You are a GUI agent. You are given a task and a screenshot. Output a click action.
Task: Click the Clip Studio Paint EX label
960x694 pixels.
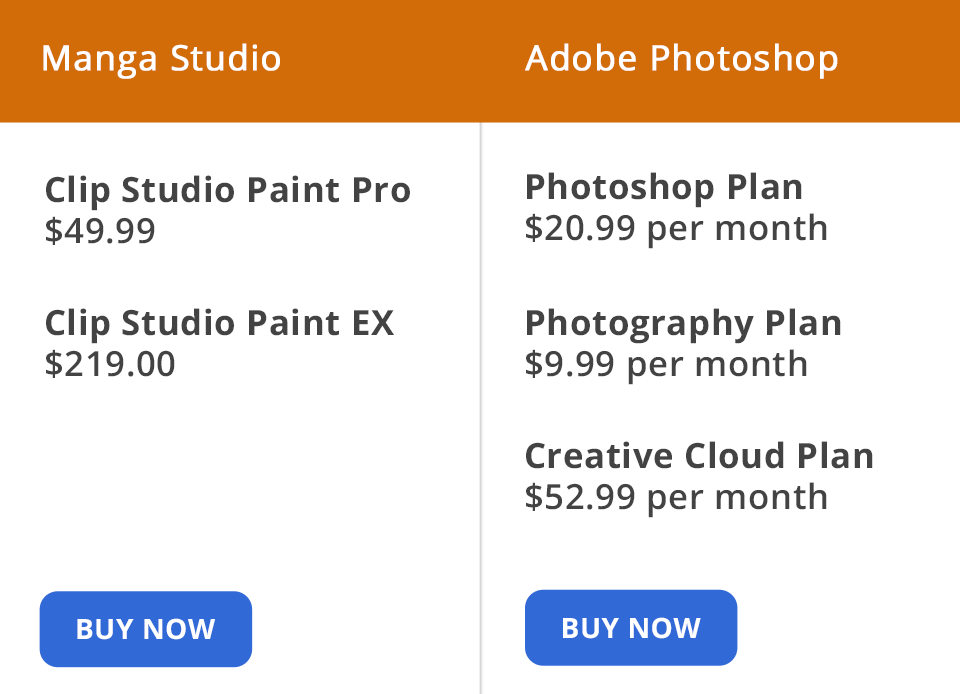click(x=219, y=323)
